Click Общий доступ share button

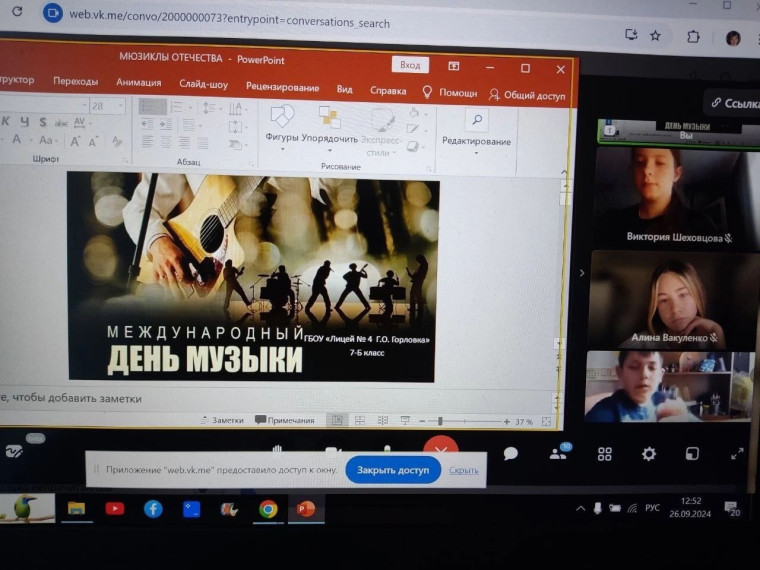527,95
